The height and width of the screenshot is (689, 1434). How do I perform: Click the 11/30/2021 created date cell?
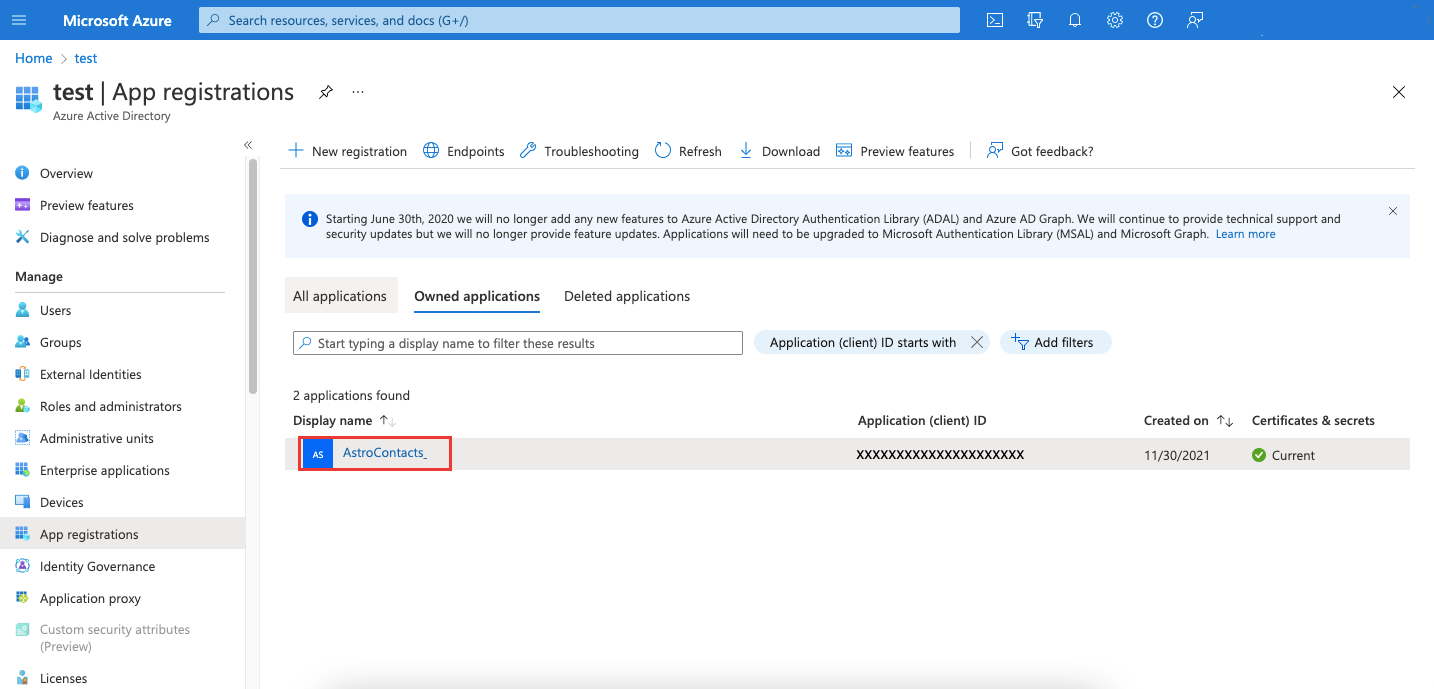point(1177,455)
